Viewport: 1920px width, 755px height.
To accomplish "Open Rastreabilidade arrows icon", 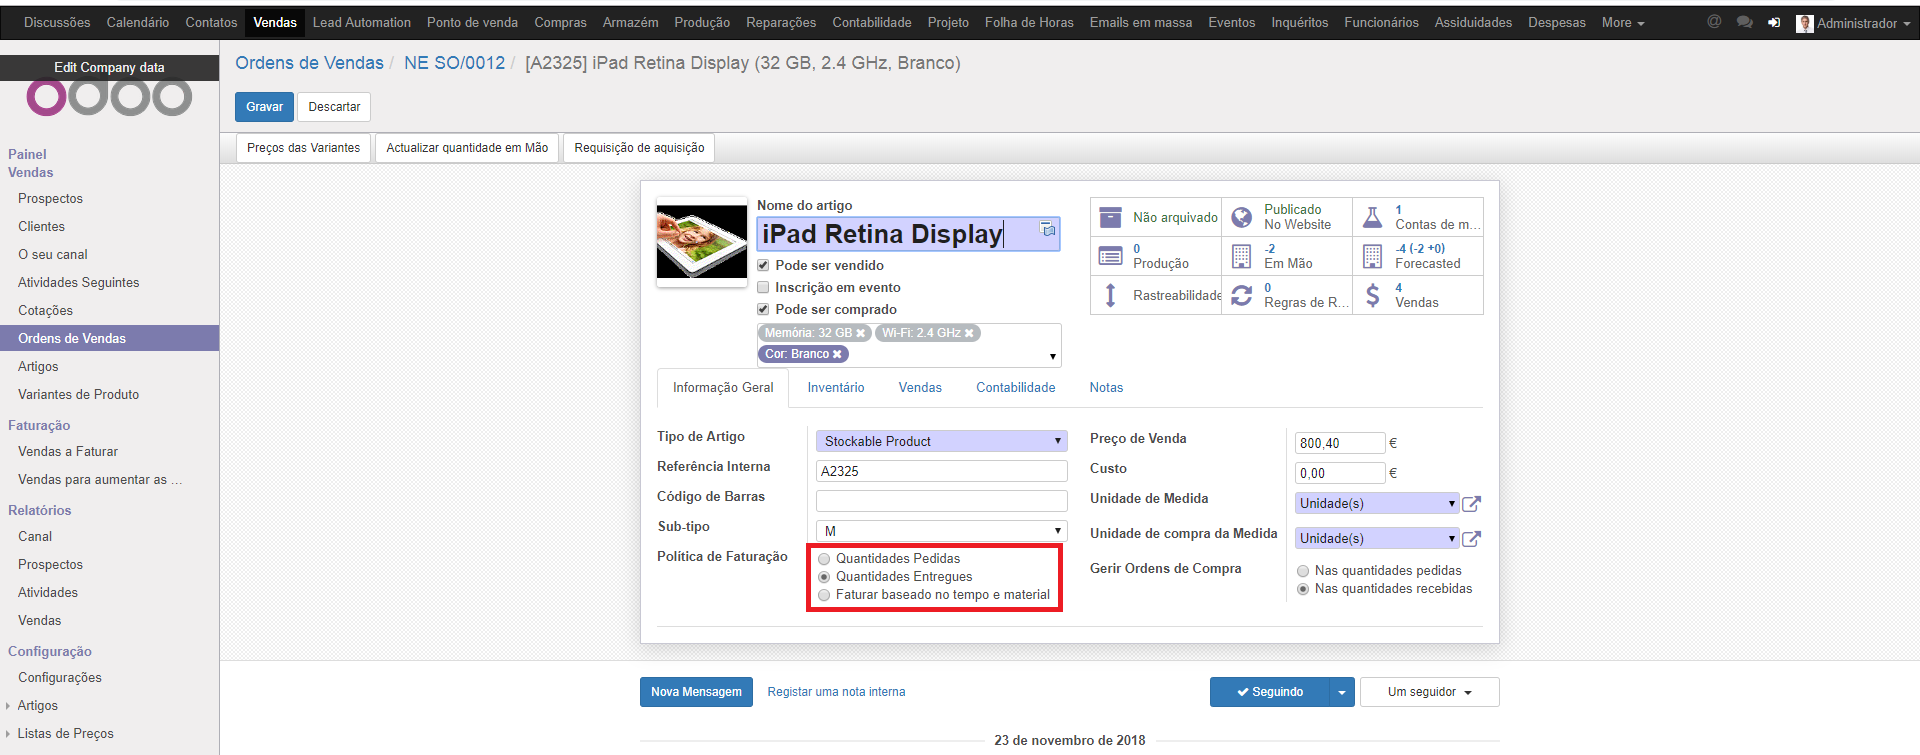I will pos(1110,295).
